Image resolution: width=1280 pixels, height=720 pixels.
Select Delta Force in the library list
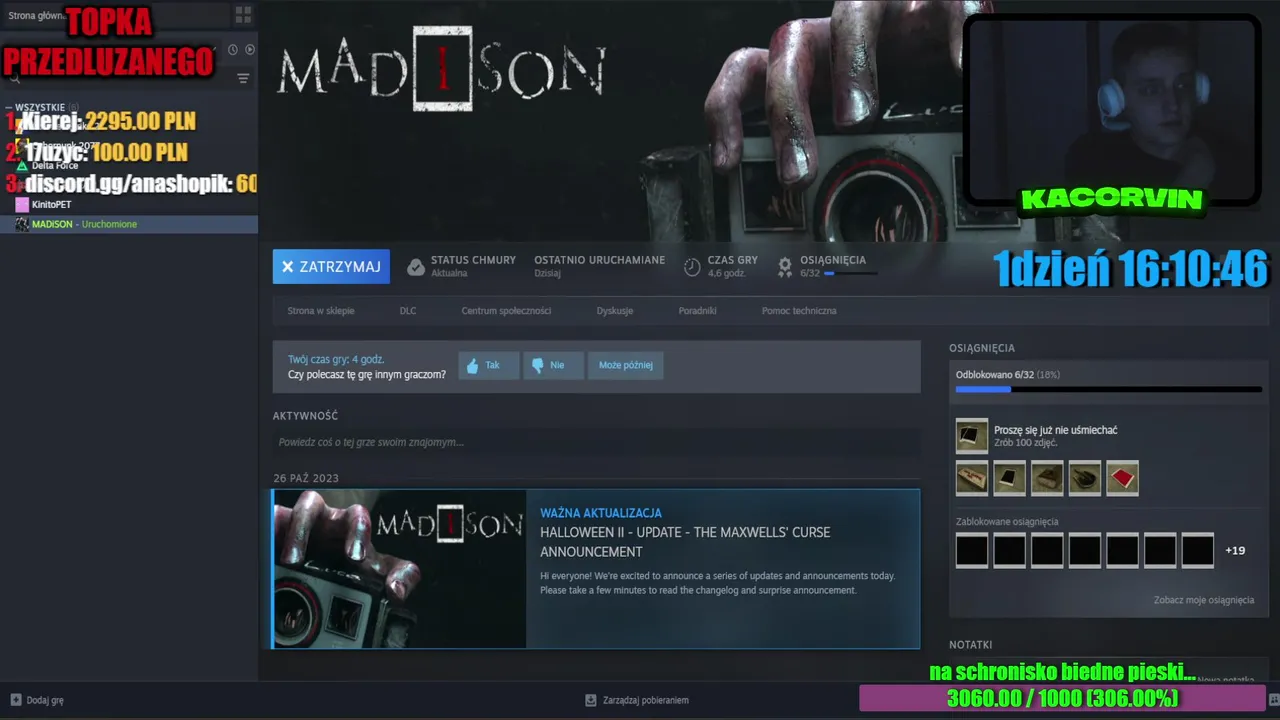coord(55,166)
